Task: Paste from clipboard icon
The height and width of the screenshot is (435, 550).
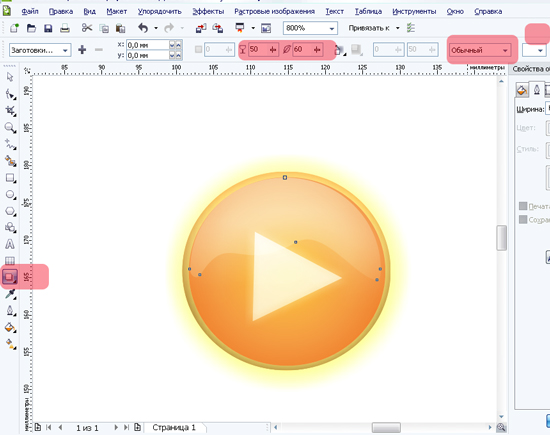Action: pyautogui.click(x=120, y=28)
